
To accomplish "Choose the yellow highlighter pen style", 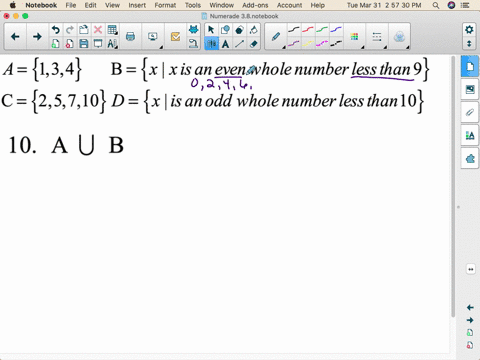I will click(308, 43).
